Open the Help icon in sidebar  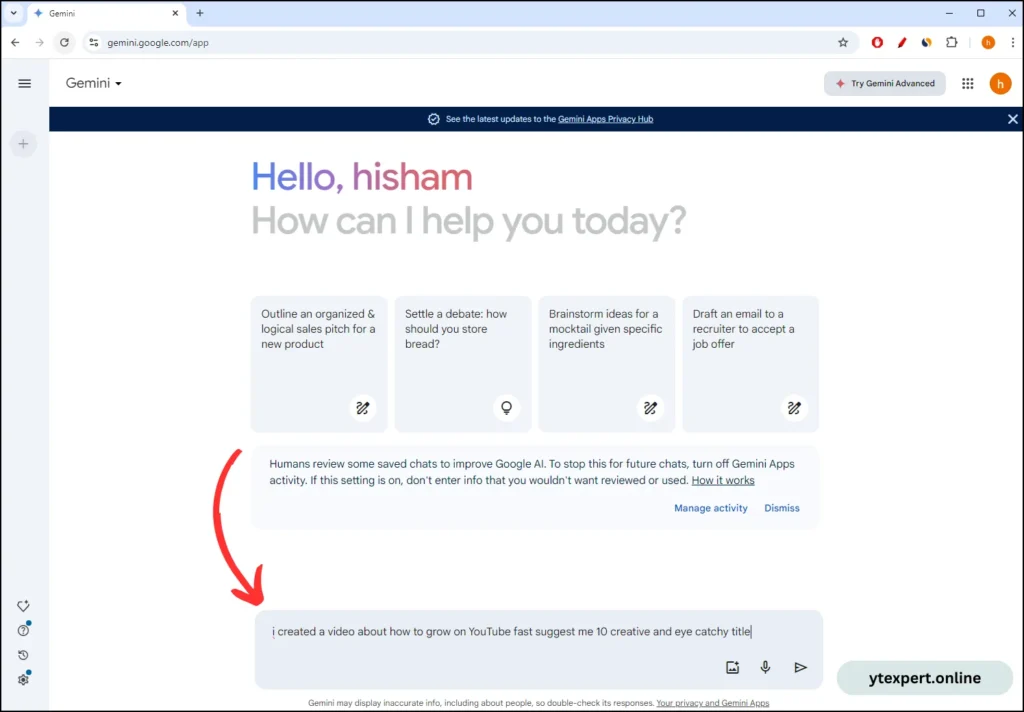tap(23, 630)
